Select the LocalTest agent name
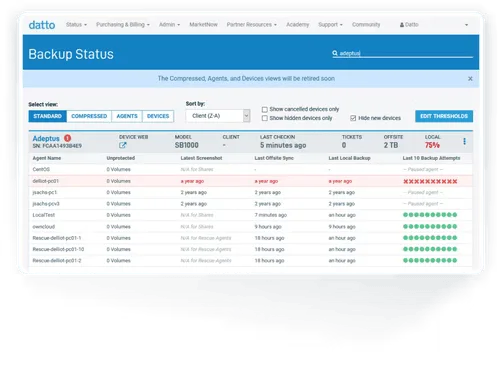The height and width of the screenshot is (367, 502). 44,215
